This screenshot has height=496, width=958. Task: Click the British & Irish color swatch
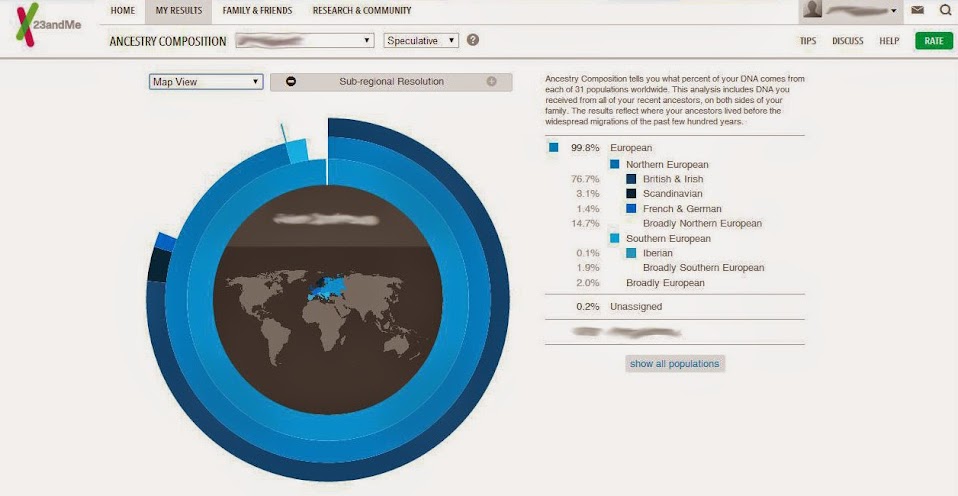click(x=631, y=179)
